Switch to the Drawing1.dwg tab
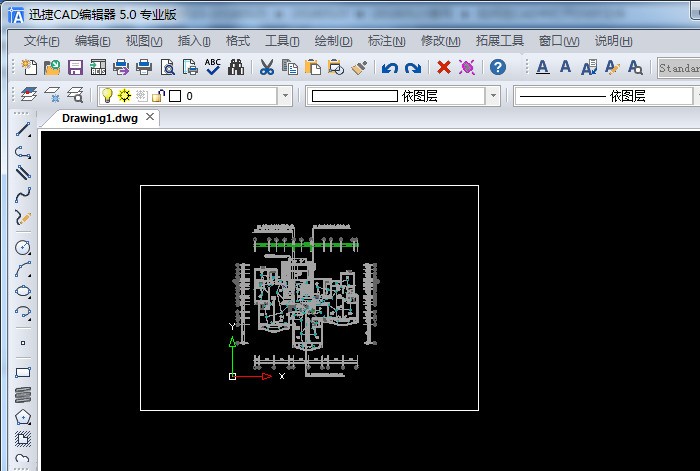700x471 pixels. (x=99, y=118)
